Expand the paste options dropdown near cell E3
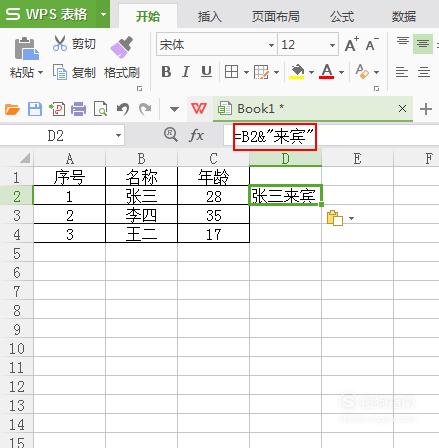Screen dimensions: 439x448 click(x=351, y=218)
